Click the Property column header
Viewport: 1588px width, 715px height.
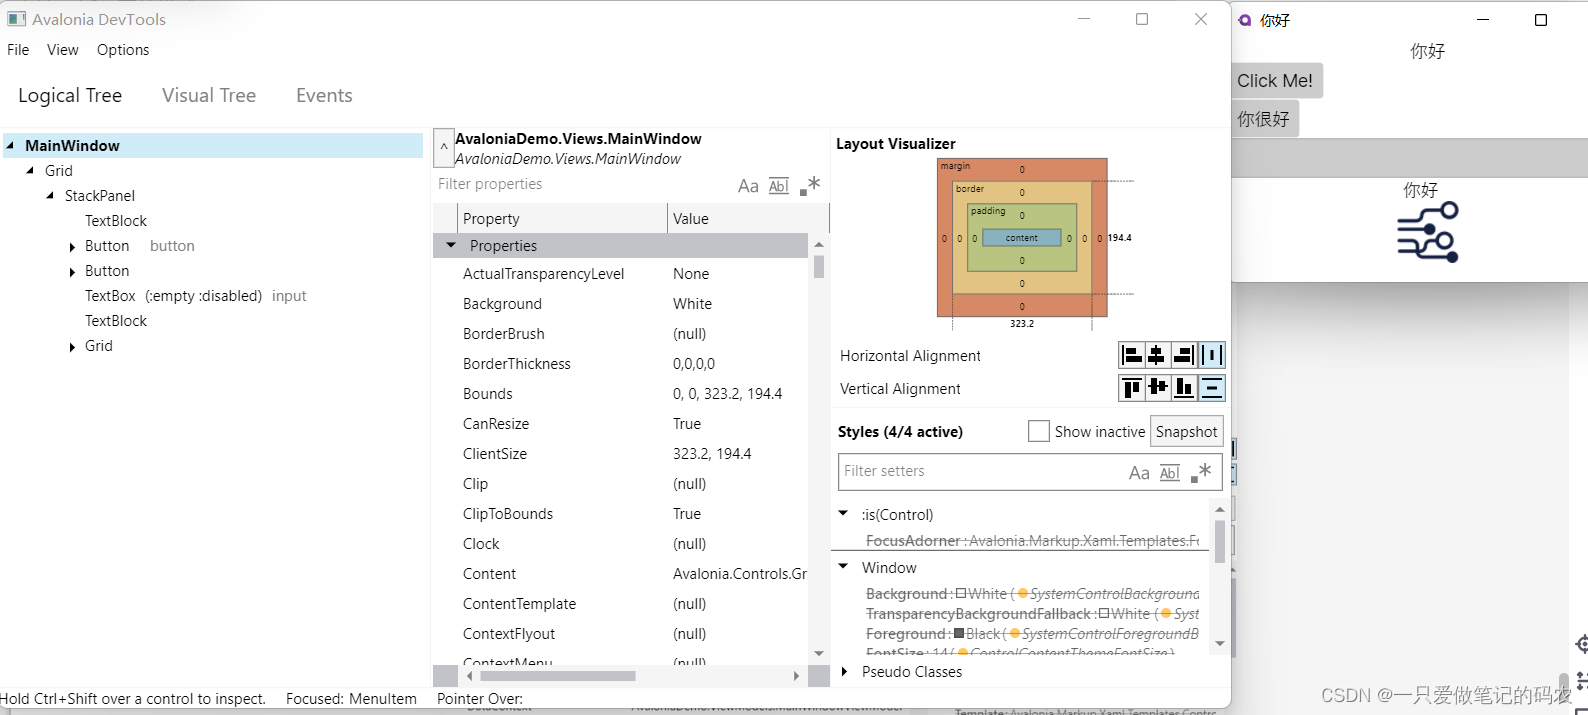[562, 219]
